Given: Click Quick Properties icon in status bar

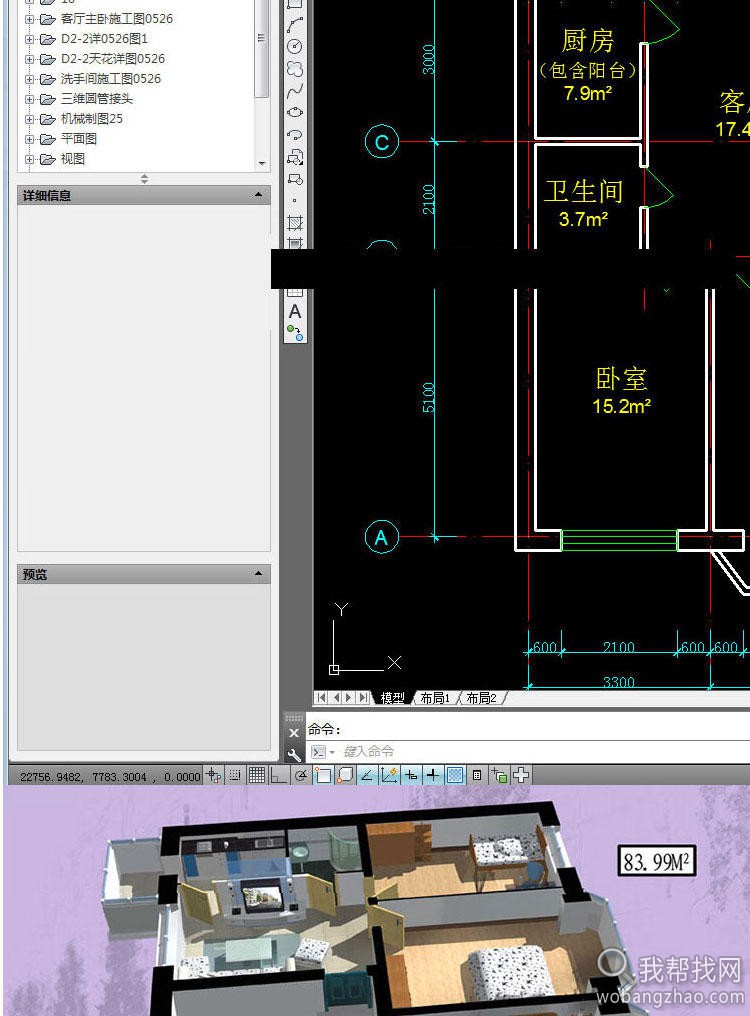Looking at the screenshot, I should pyautogui.click(x=477, y=775).
